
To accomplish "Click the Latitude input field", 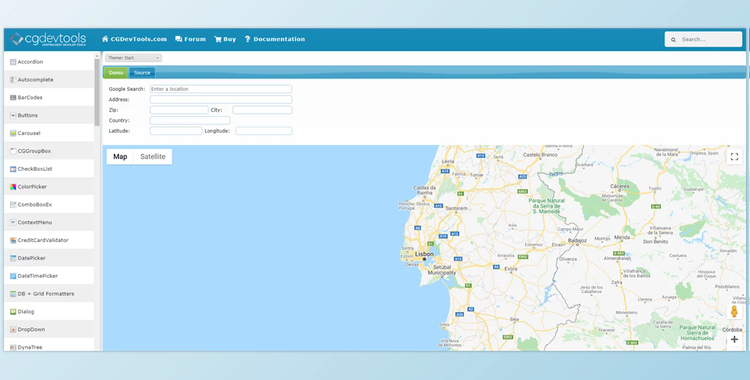I will click(176, 131).
